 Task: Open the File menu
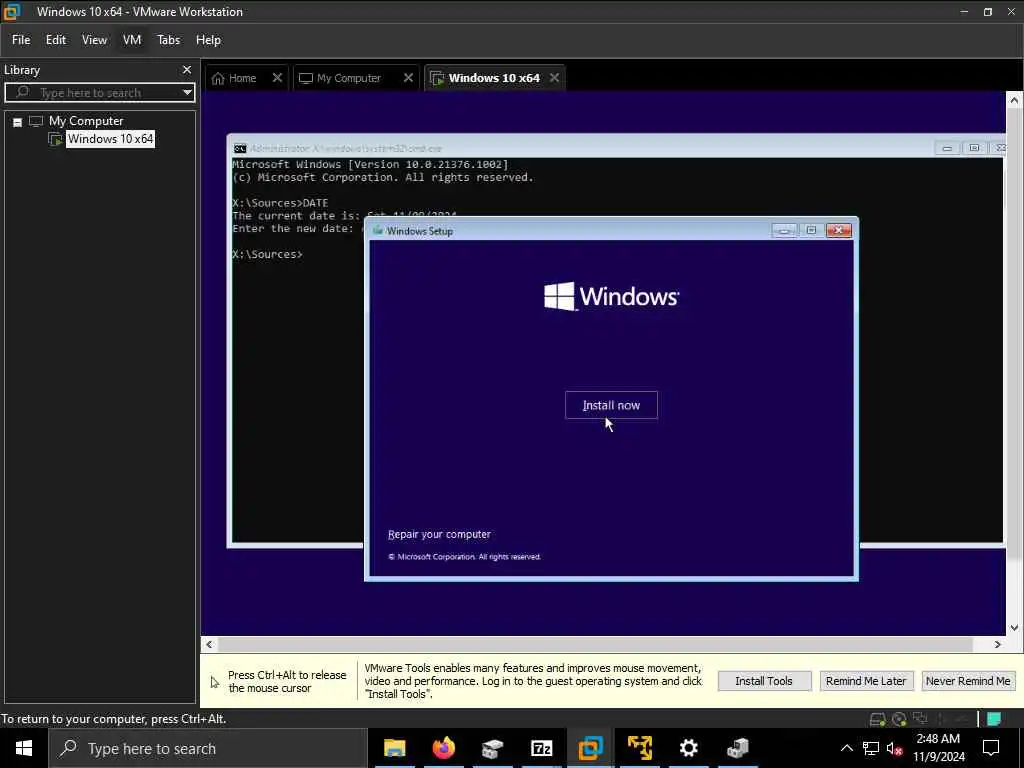[x=21, y=40]
